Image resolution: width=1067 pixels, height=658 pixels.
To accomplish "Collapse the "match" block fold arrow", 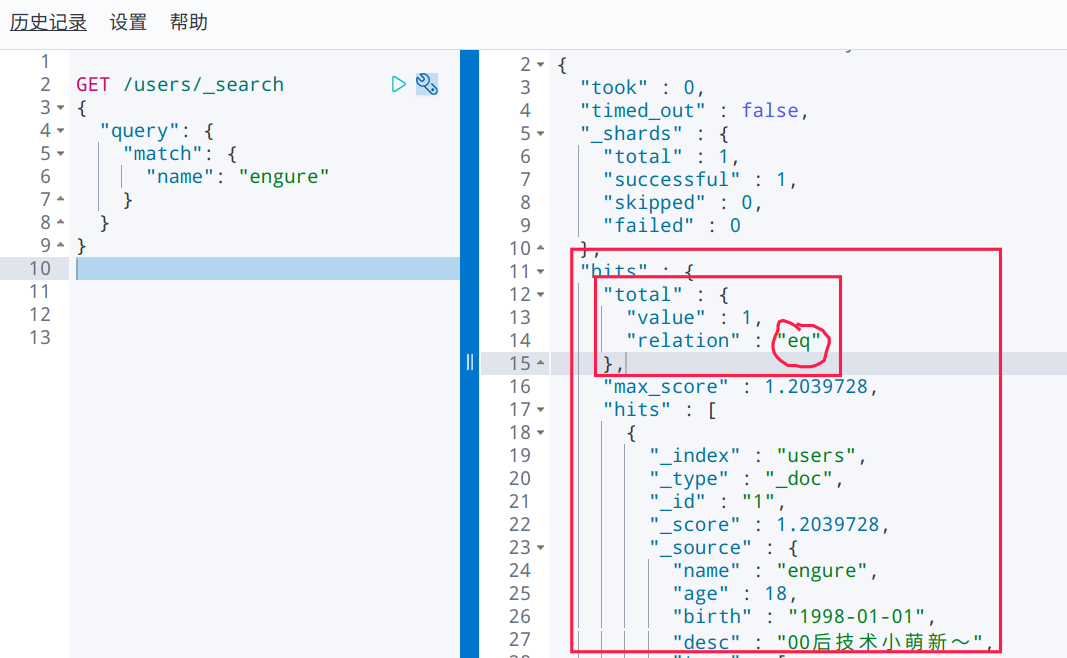I will click(61, 154).
